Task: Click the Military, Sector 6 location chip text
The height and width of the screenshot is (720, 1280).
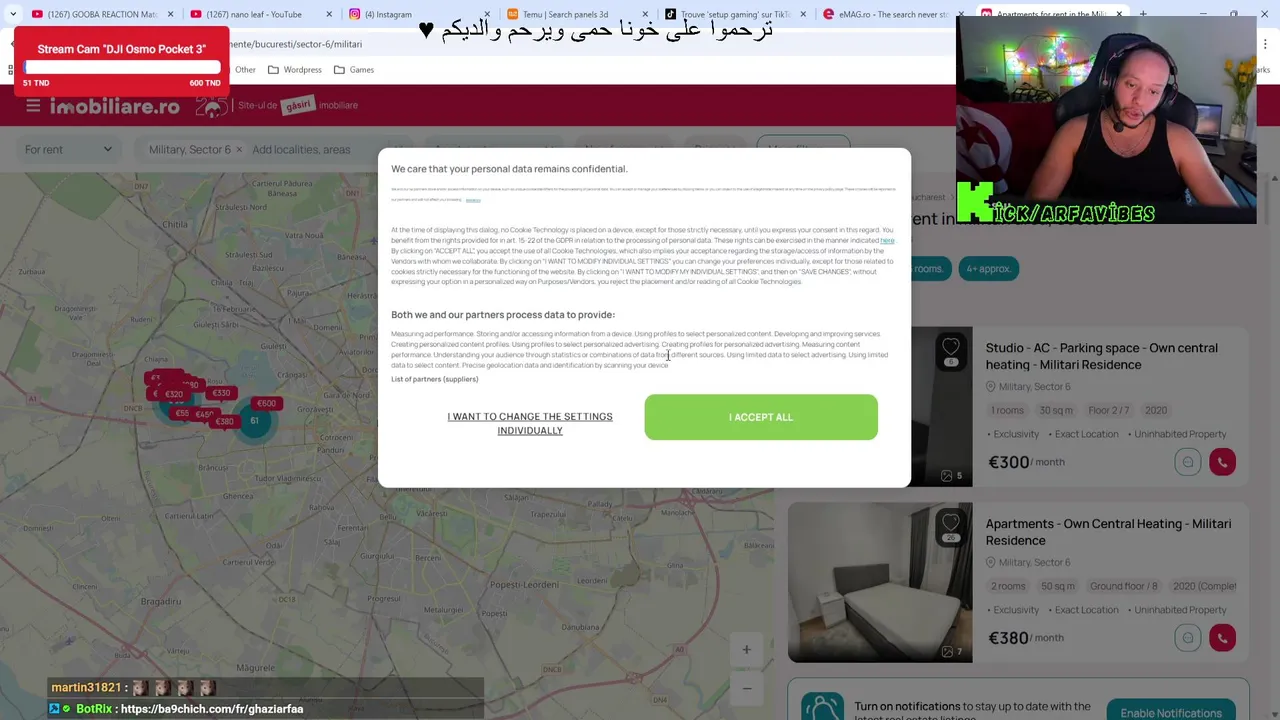Action: pos(189,150)
